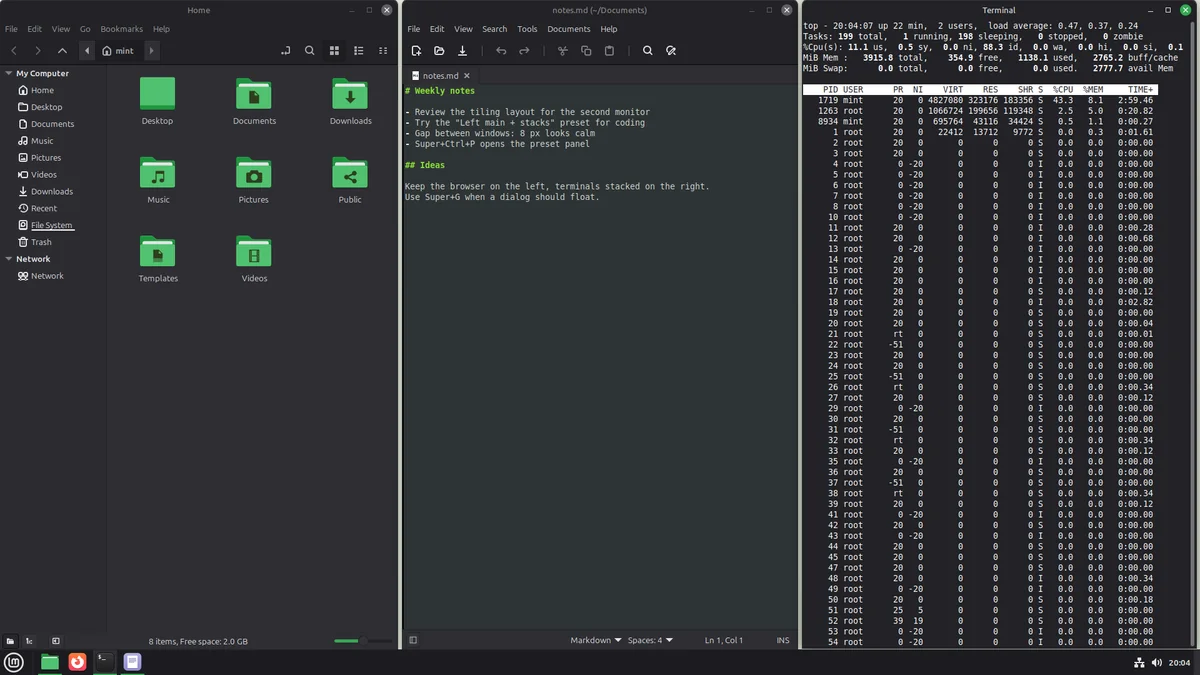This screenshot has width=1200, height=675.
Task: Paste clipboard in the text editor
Action: click(x=609, y=50)
